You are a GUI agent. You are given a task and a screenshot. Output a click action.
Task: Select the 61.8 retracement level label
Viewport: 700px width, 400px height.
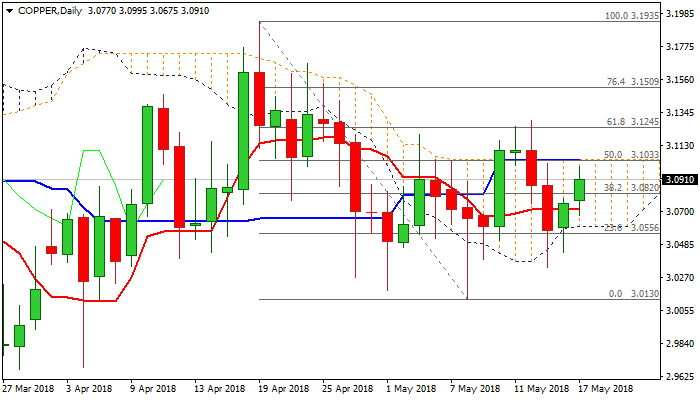click(x=629, y=121)
